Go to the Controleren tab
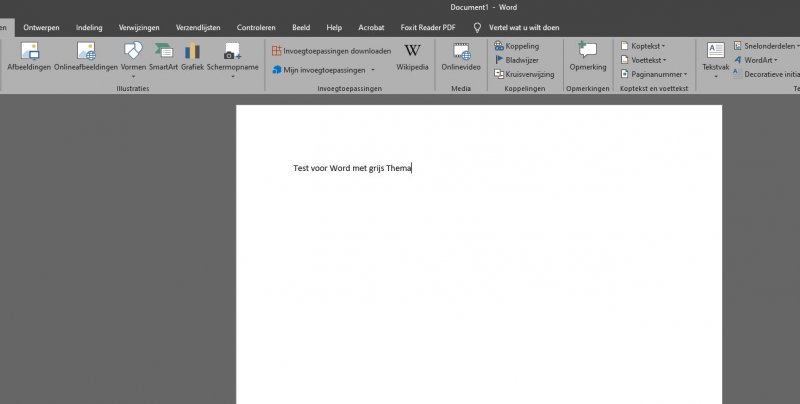Screen dimensions: 800x404 [256, 27]
